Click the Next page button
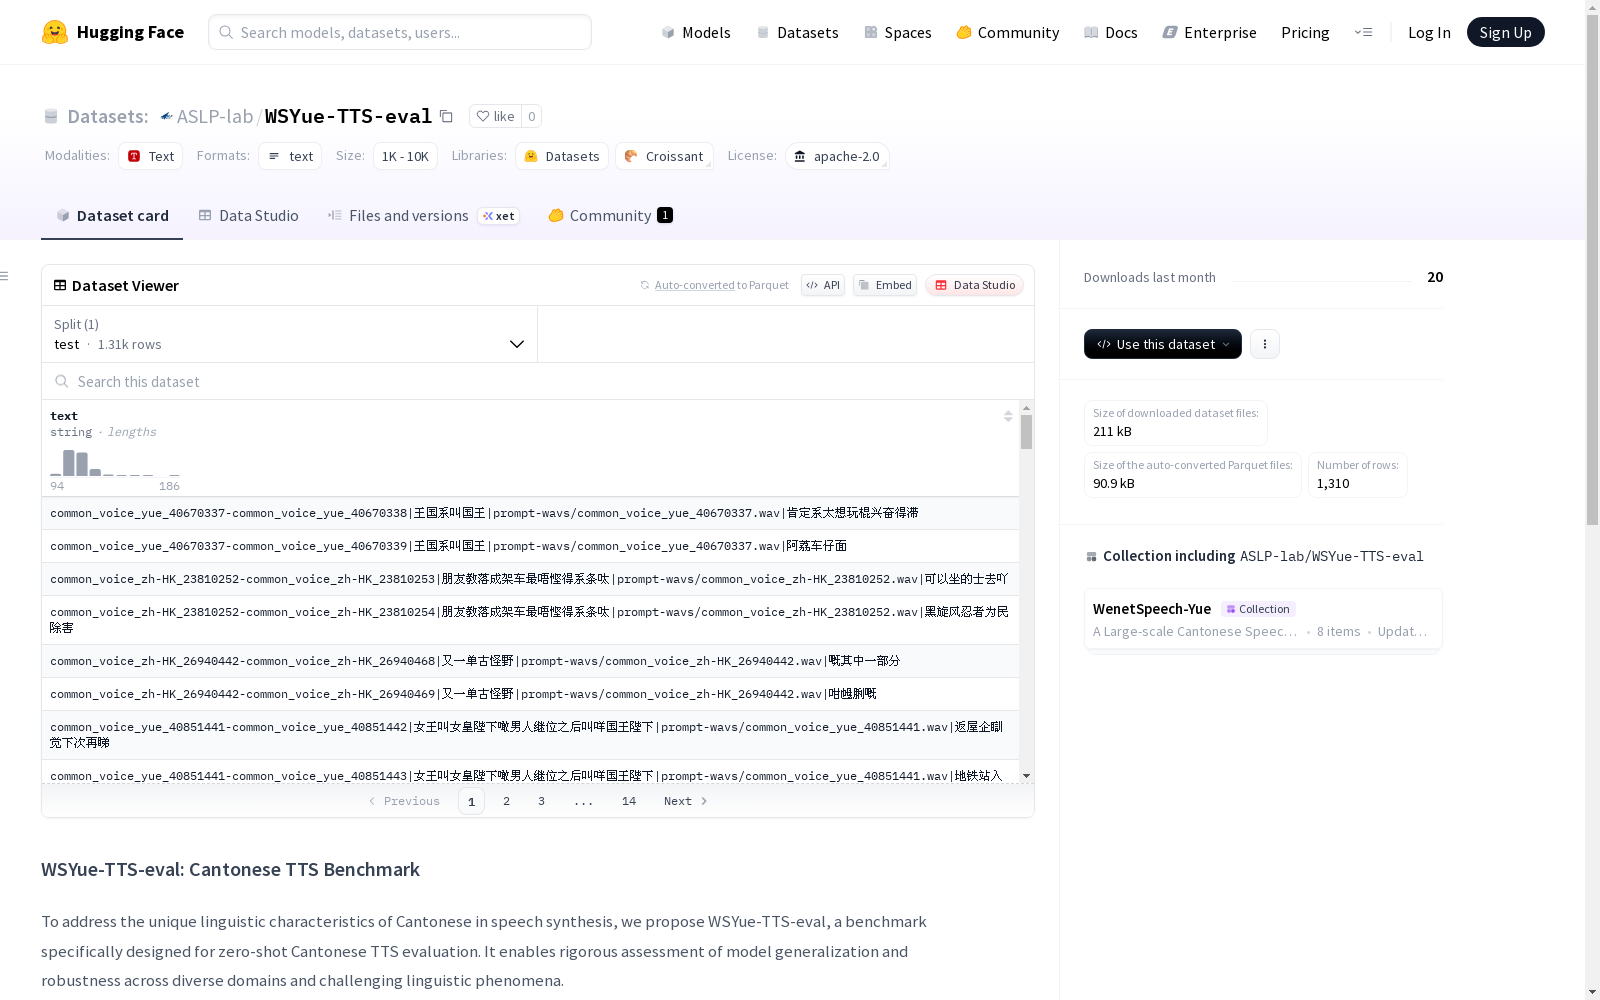Viewport: 1600px width, 1000px height. coord(686,801)
